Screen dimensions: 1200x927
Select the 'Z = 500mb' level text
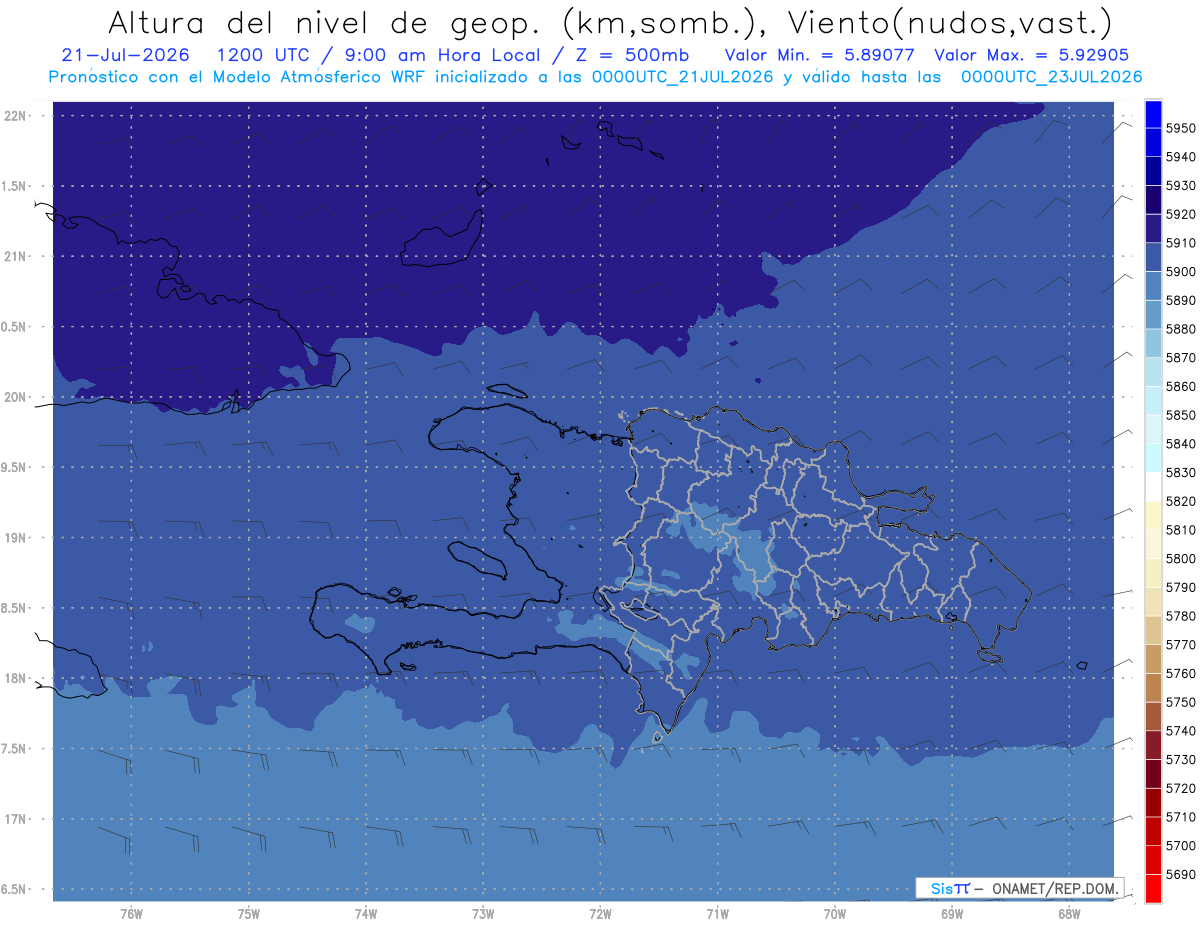(632, 55)
